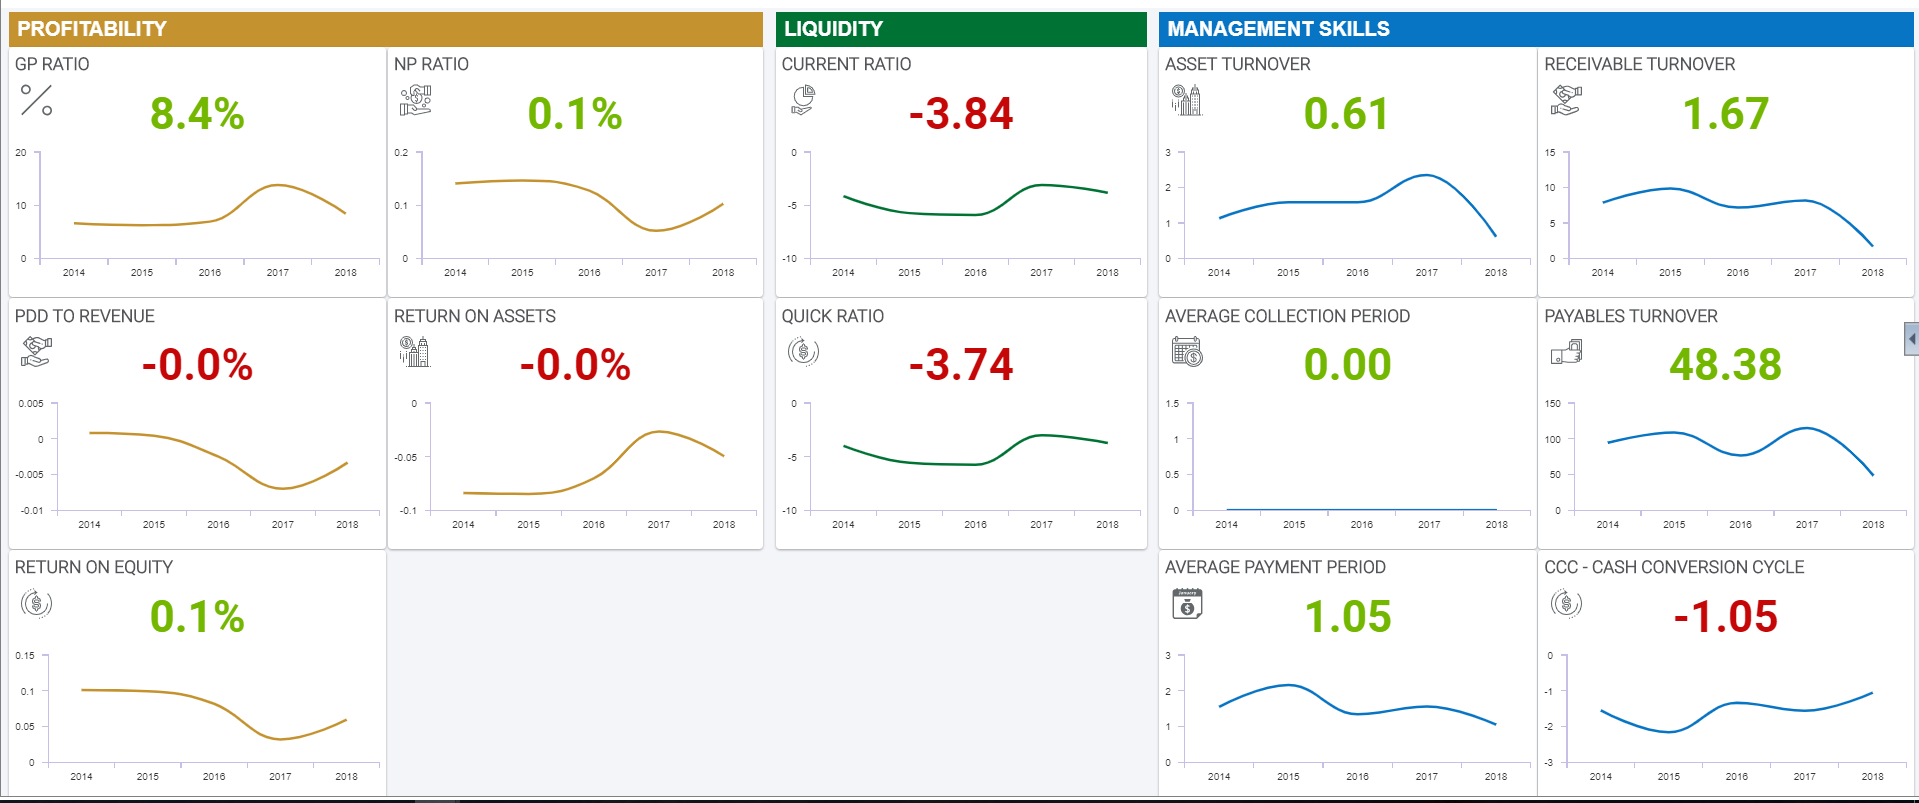Screen dimensions: 1919x803
Task: Click the 1.67 receivable turnover value
Action: pos(1725,113)
